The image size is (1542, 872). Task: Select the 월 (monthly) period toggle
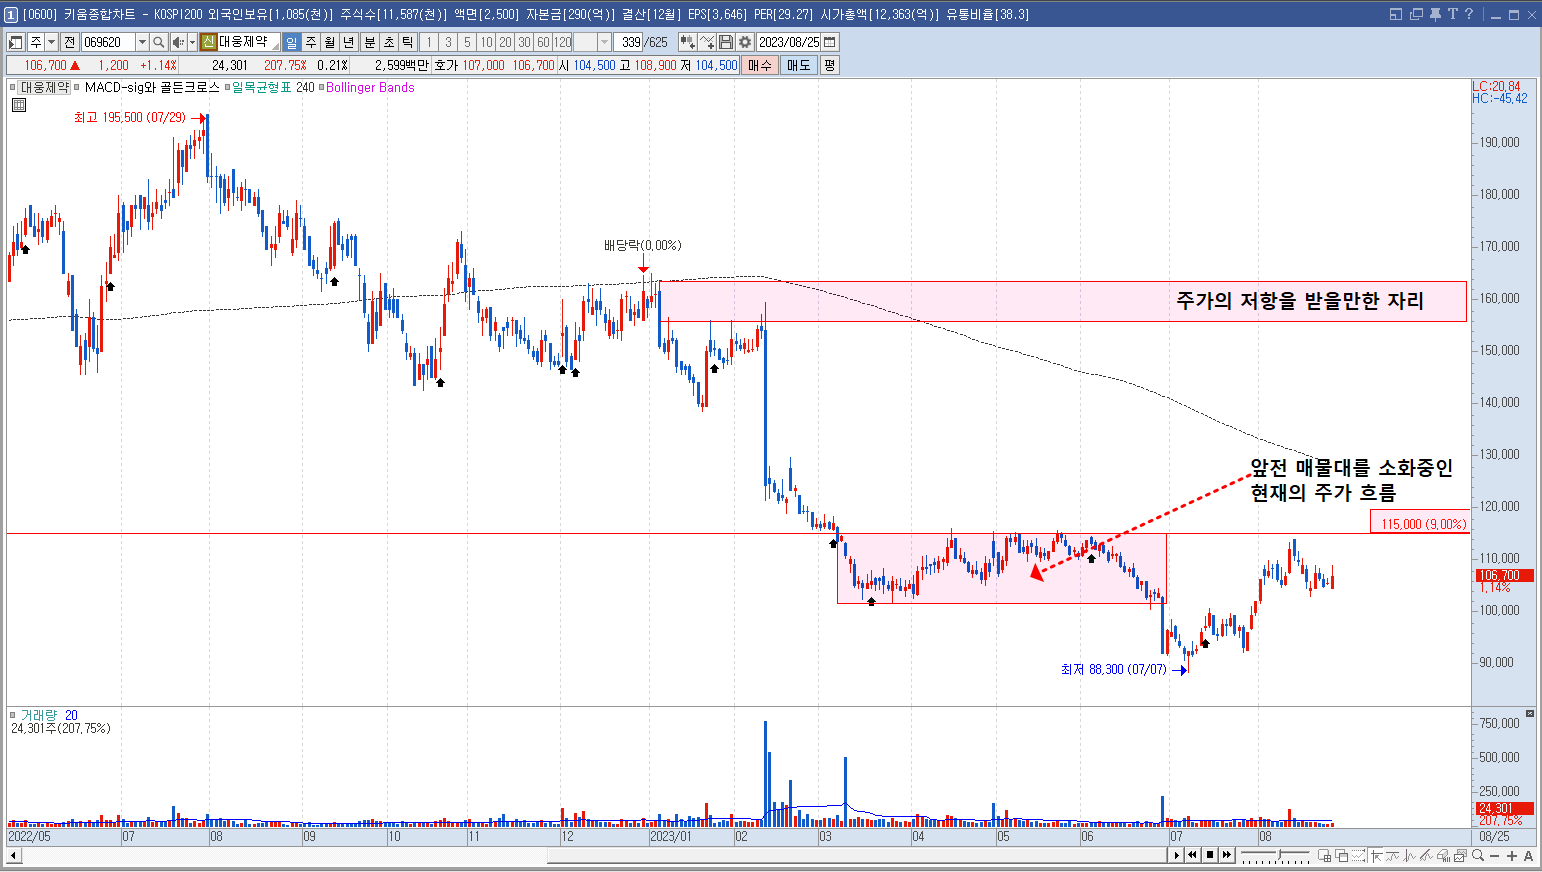[x=330, y=42]
